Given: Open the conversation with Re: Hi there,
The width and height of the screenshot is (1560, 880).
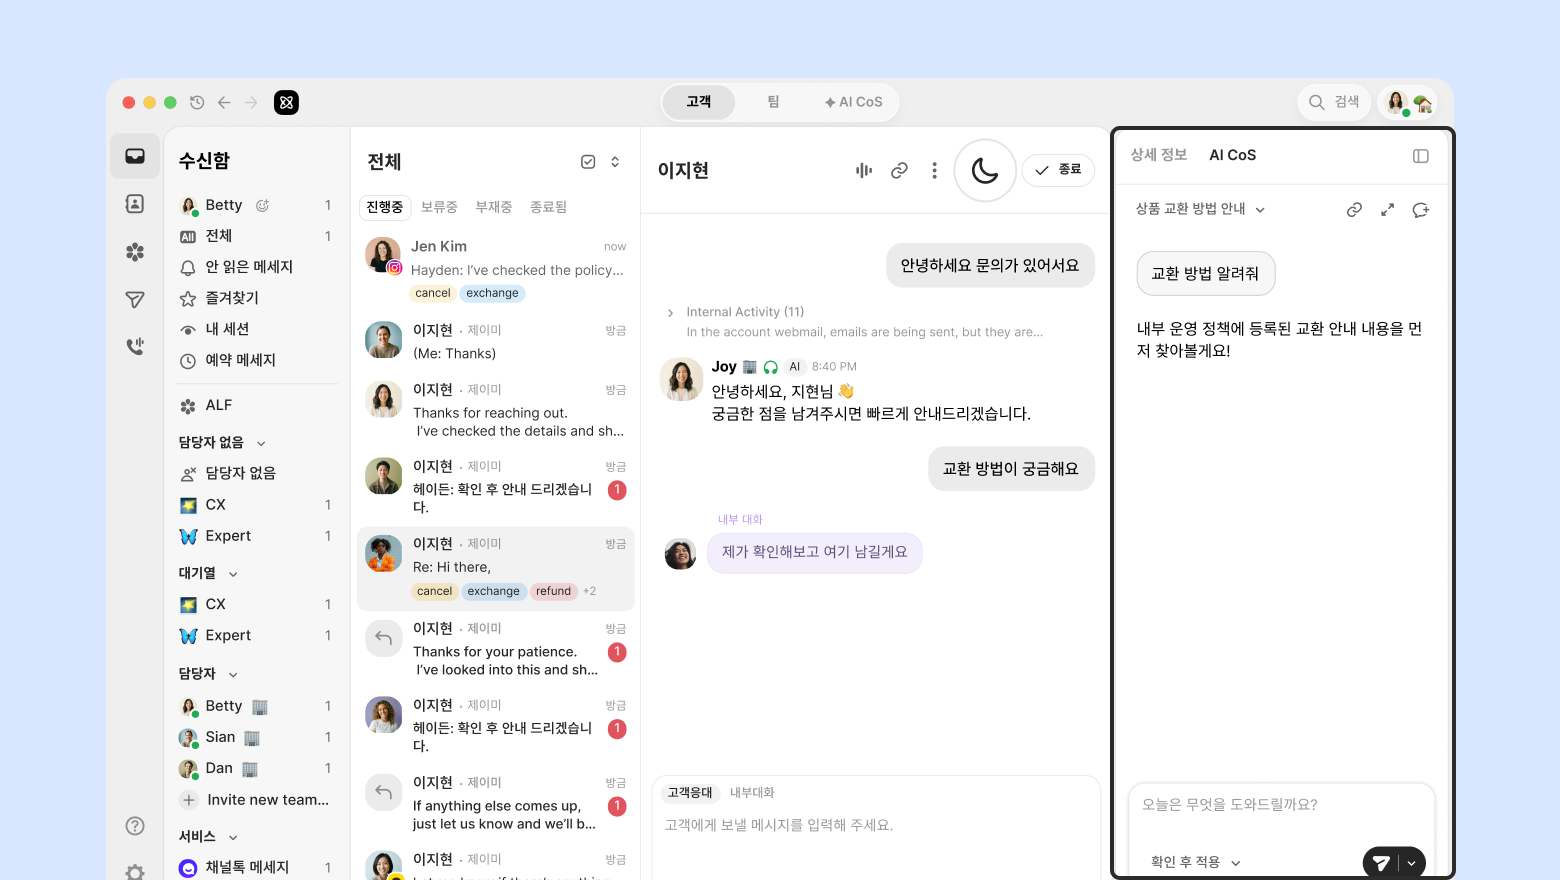Looking at the screenshot, I should (496, 568).
